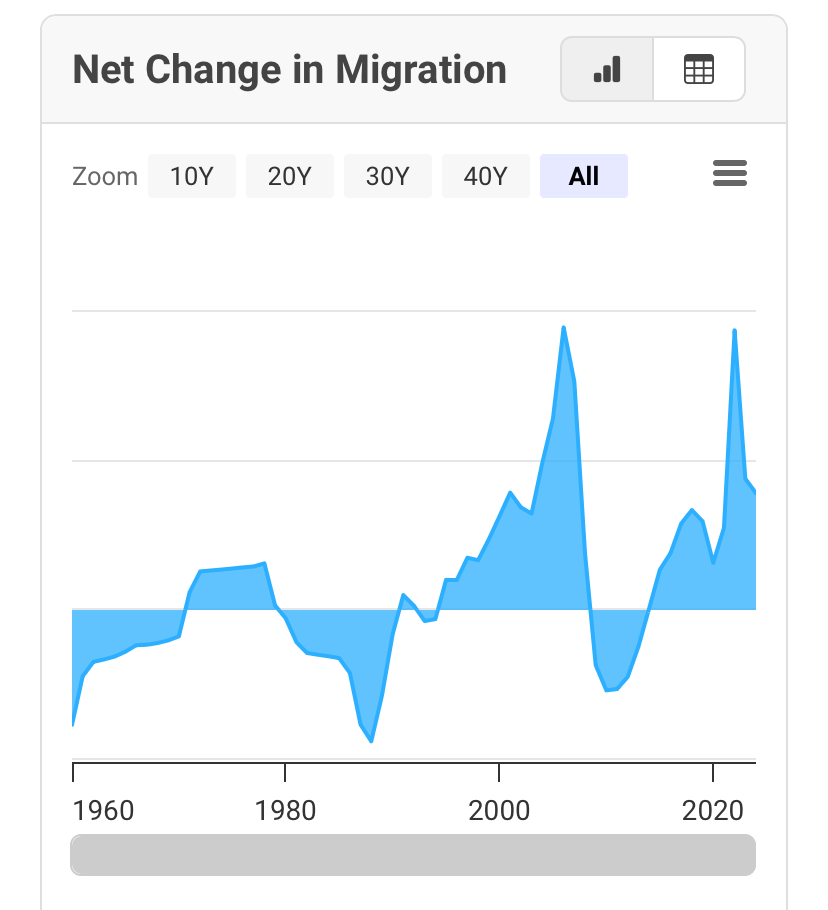
Task: Click the migration peak near 2022
Action: (735, 331)
